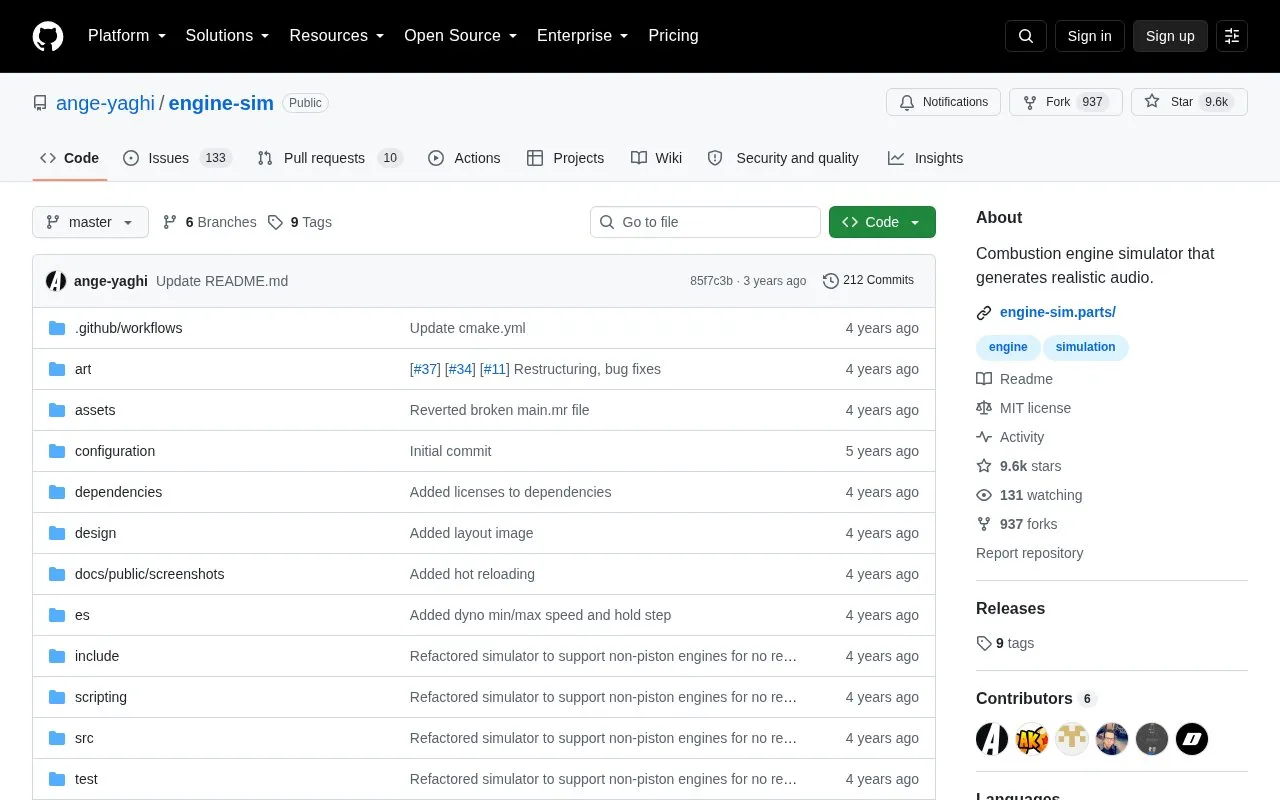Open the dependencies folder
The height and width of the screenshot is (800, 1280).
coord(118,492)
